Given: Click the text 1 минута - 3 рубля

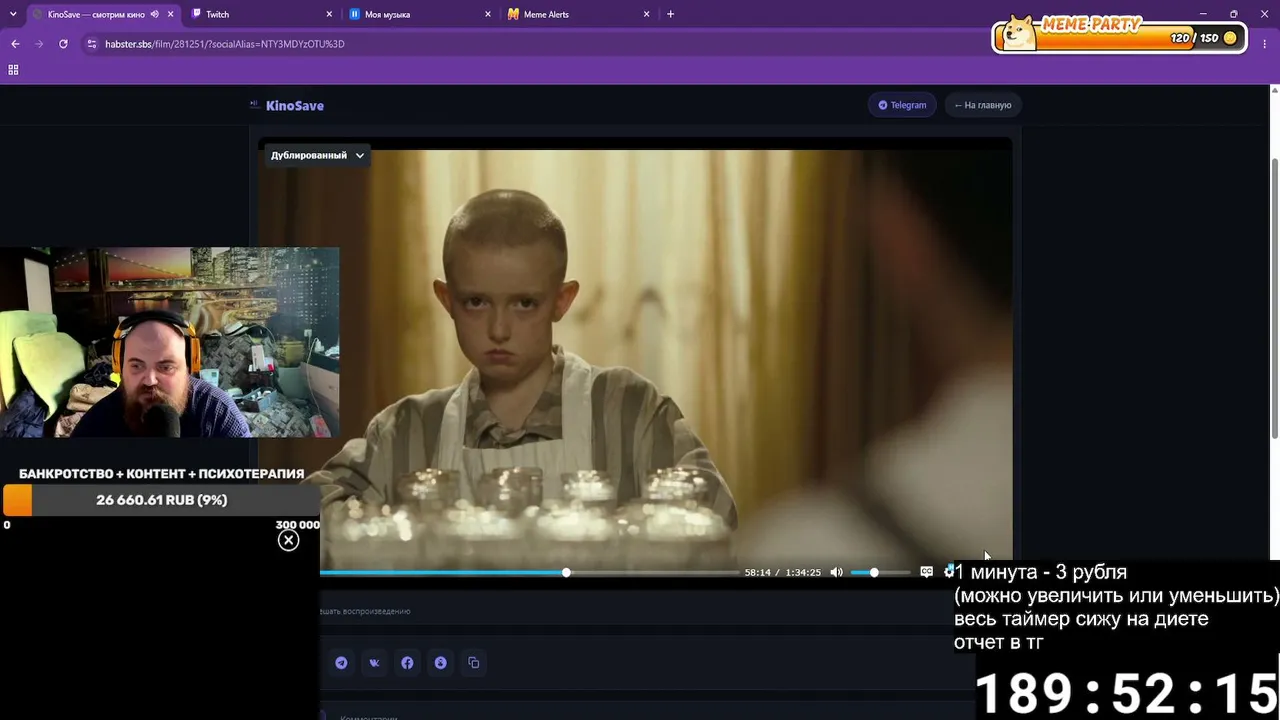Looking at the screenshot, I should point(1041,572).
